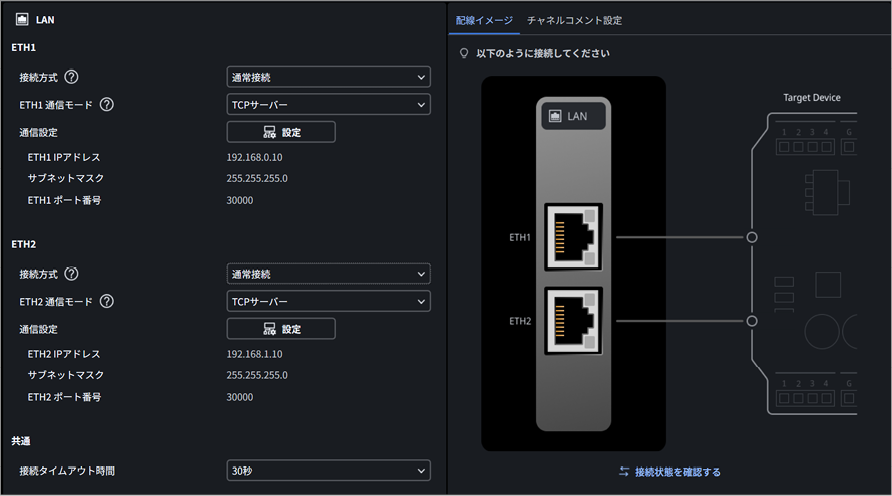
Task: Click 接続タイムアウト時間 label
Action: [67, 470]
